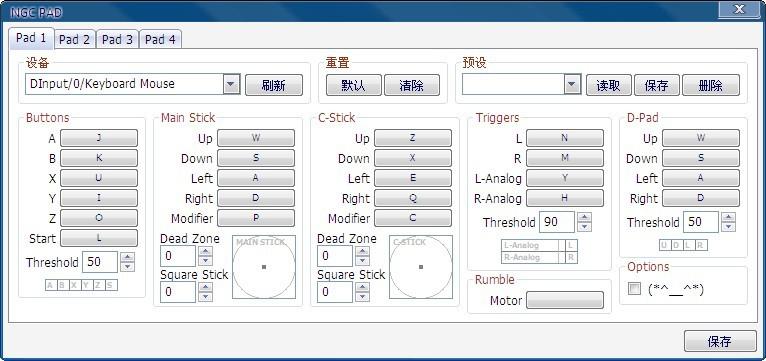766x361 pixels.
Task: Click Main Stick Right mapping D
Action: [x=256, y=198]
